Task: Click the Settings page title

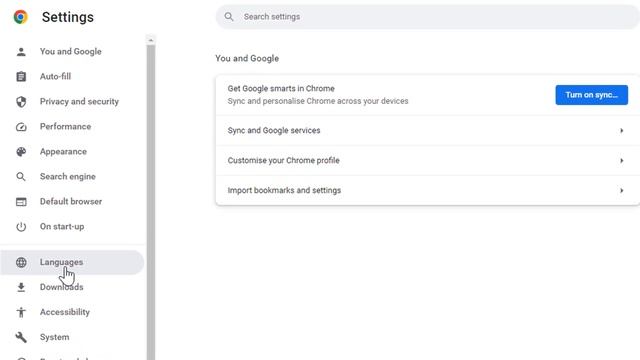Action: pos(68,17)
